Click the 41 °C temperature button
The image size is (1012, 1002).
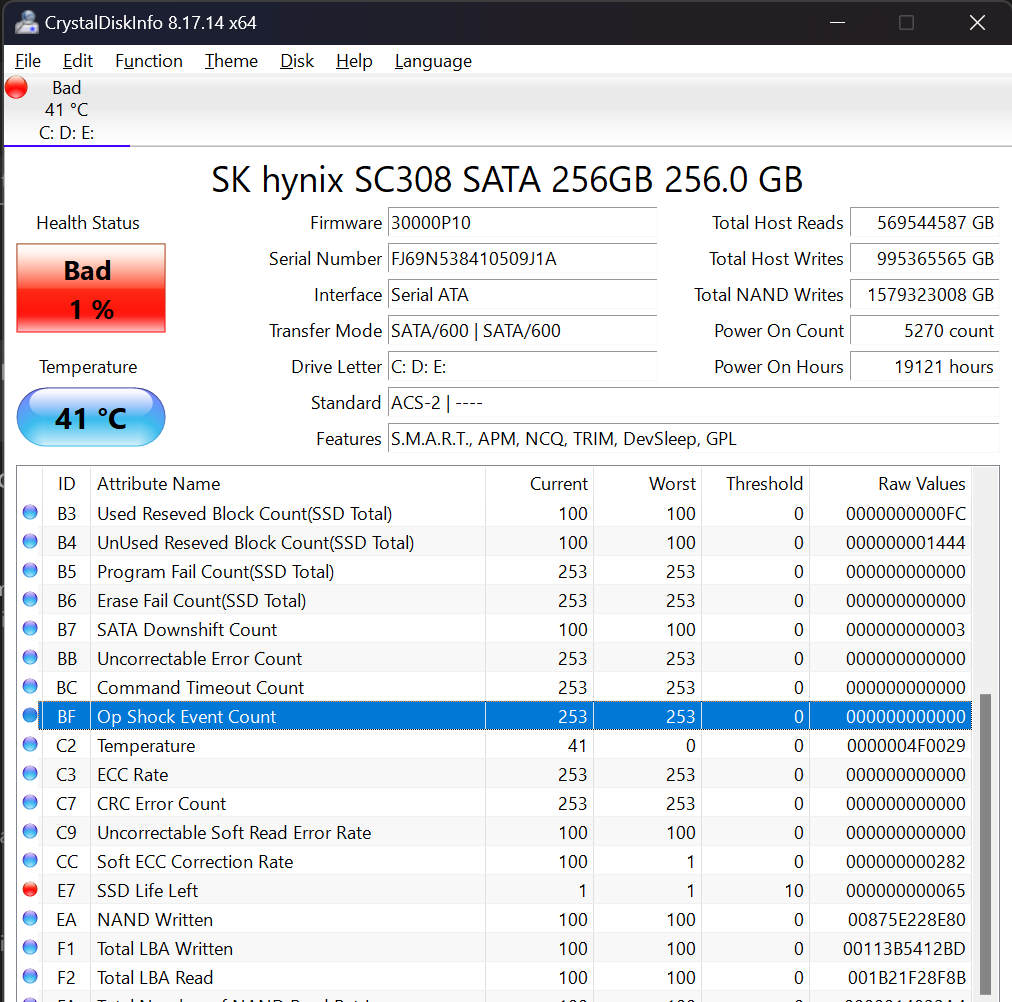tap(91, 417)
